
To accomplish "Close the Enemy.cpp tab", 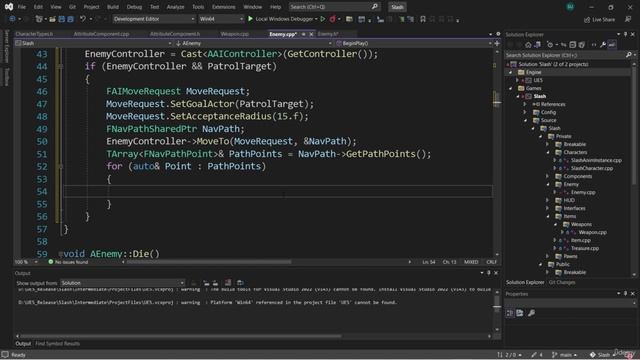I will coord(311,34).
